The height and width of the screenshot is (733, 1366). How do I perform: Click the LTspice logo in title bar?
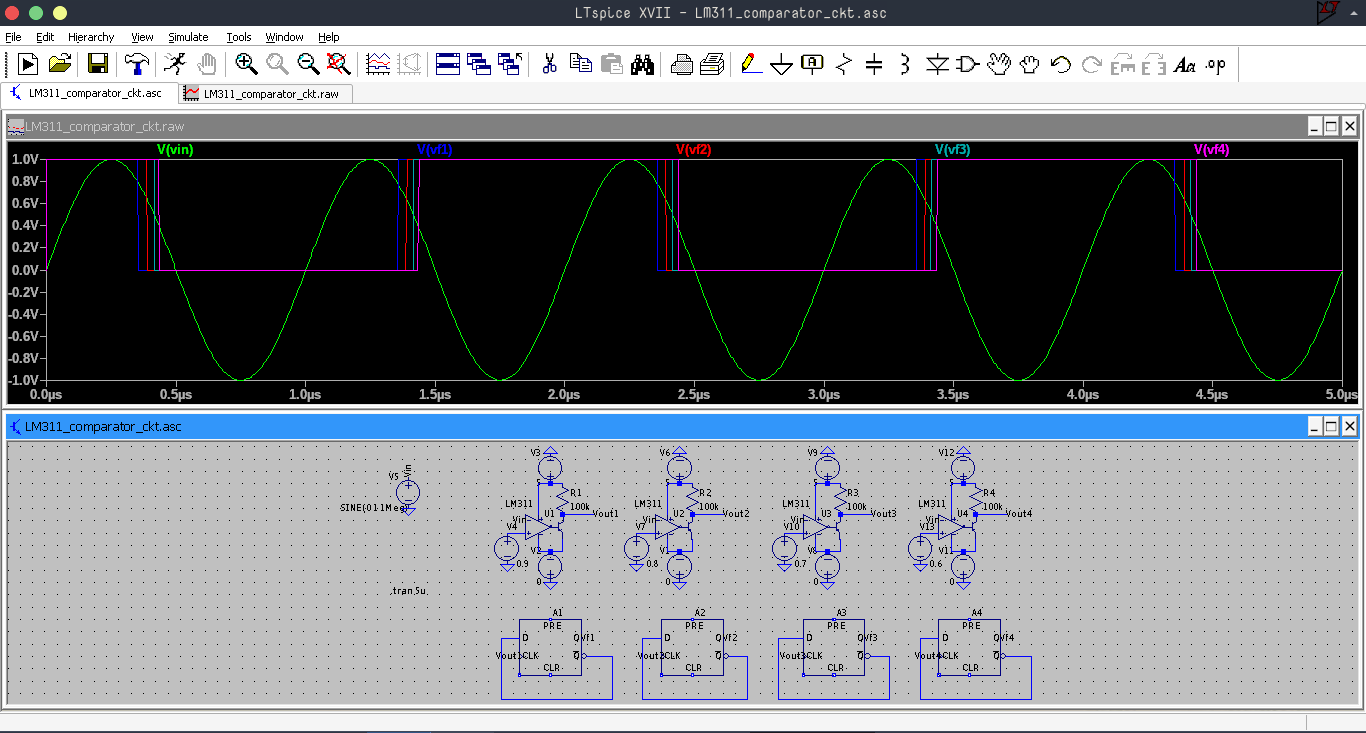1329,12
